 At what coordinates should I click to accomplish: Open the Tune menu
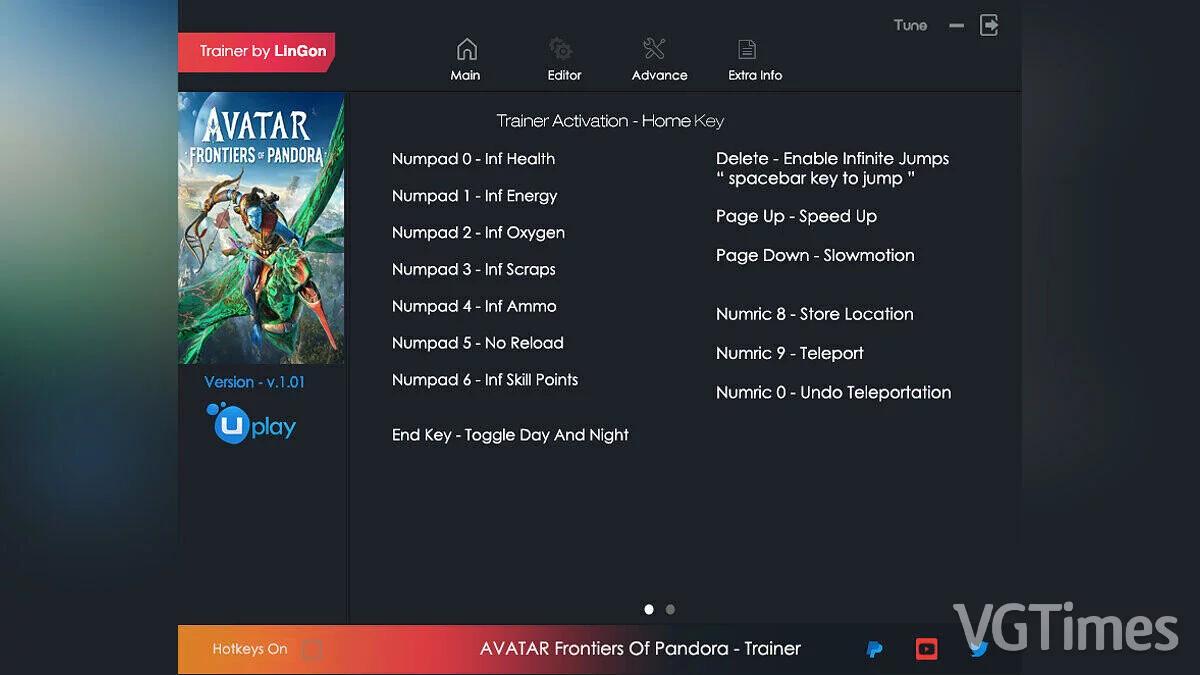coord(910,25)
